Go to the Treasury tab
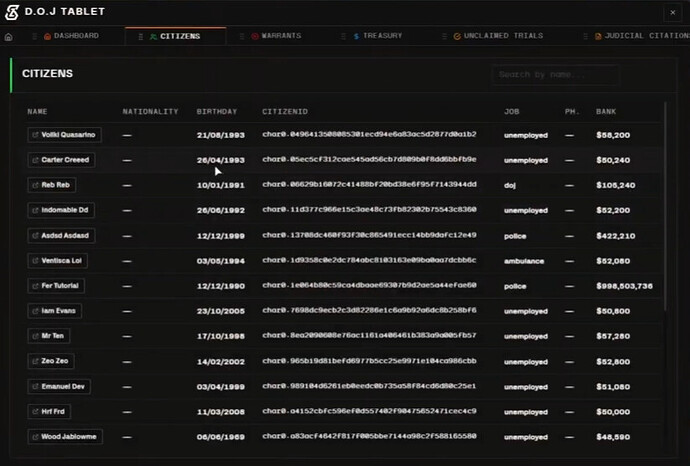This screenshot has height=466, width=690. (x=378, y=36)
